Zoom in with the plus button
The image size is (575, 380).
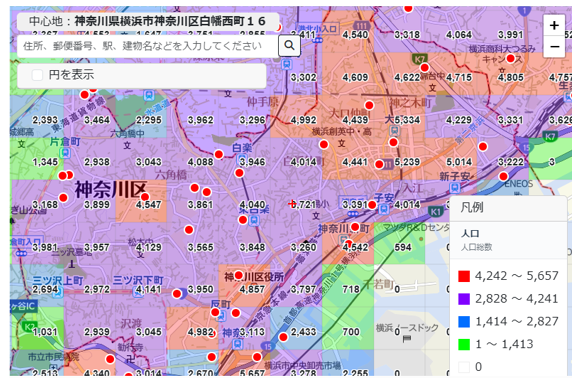coord(554,25)
